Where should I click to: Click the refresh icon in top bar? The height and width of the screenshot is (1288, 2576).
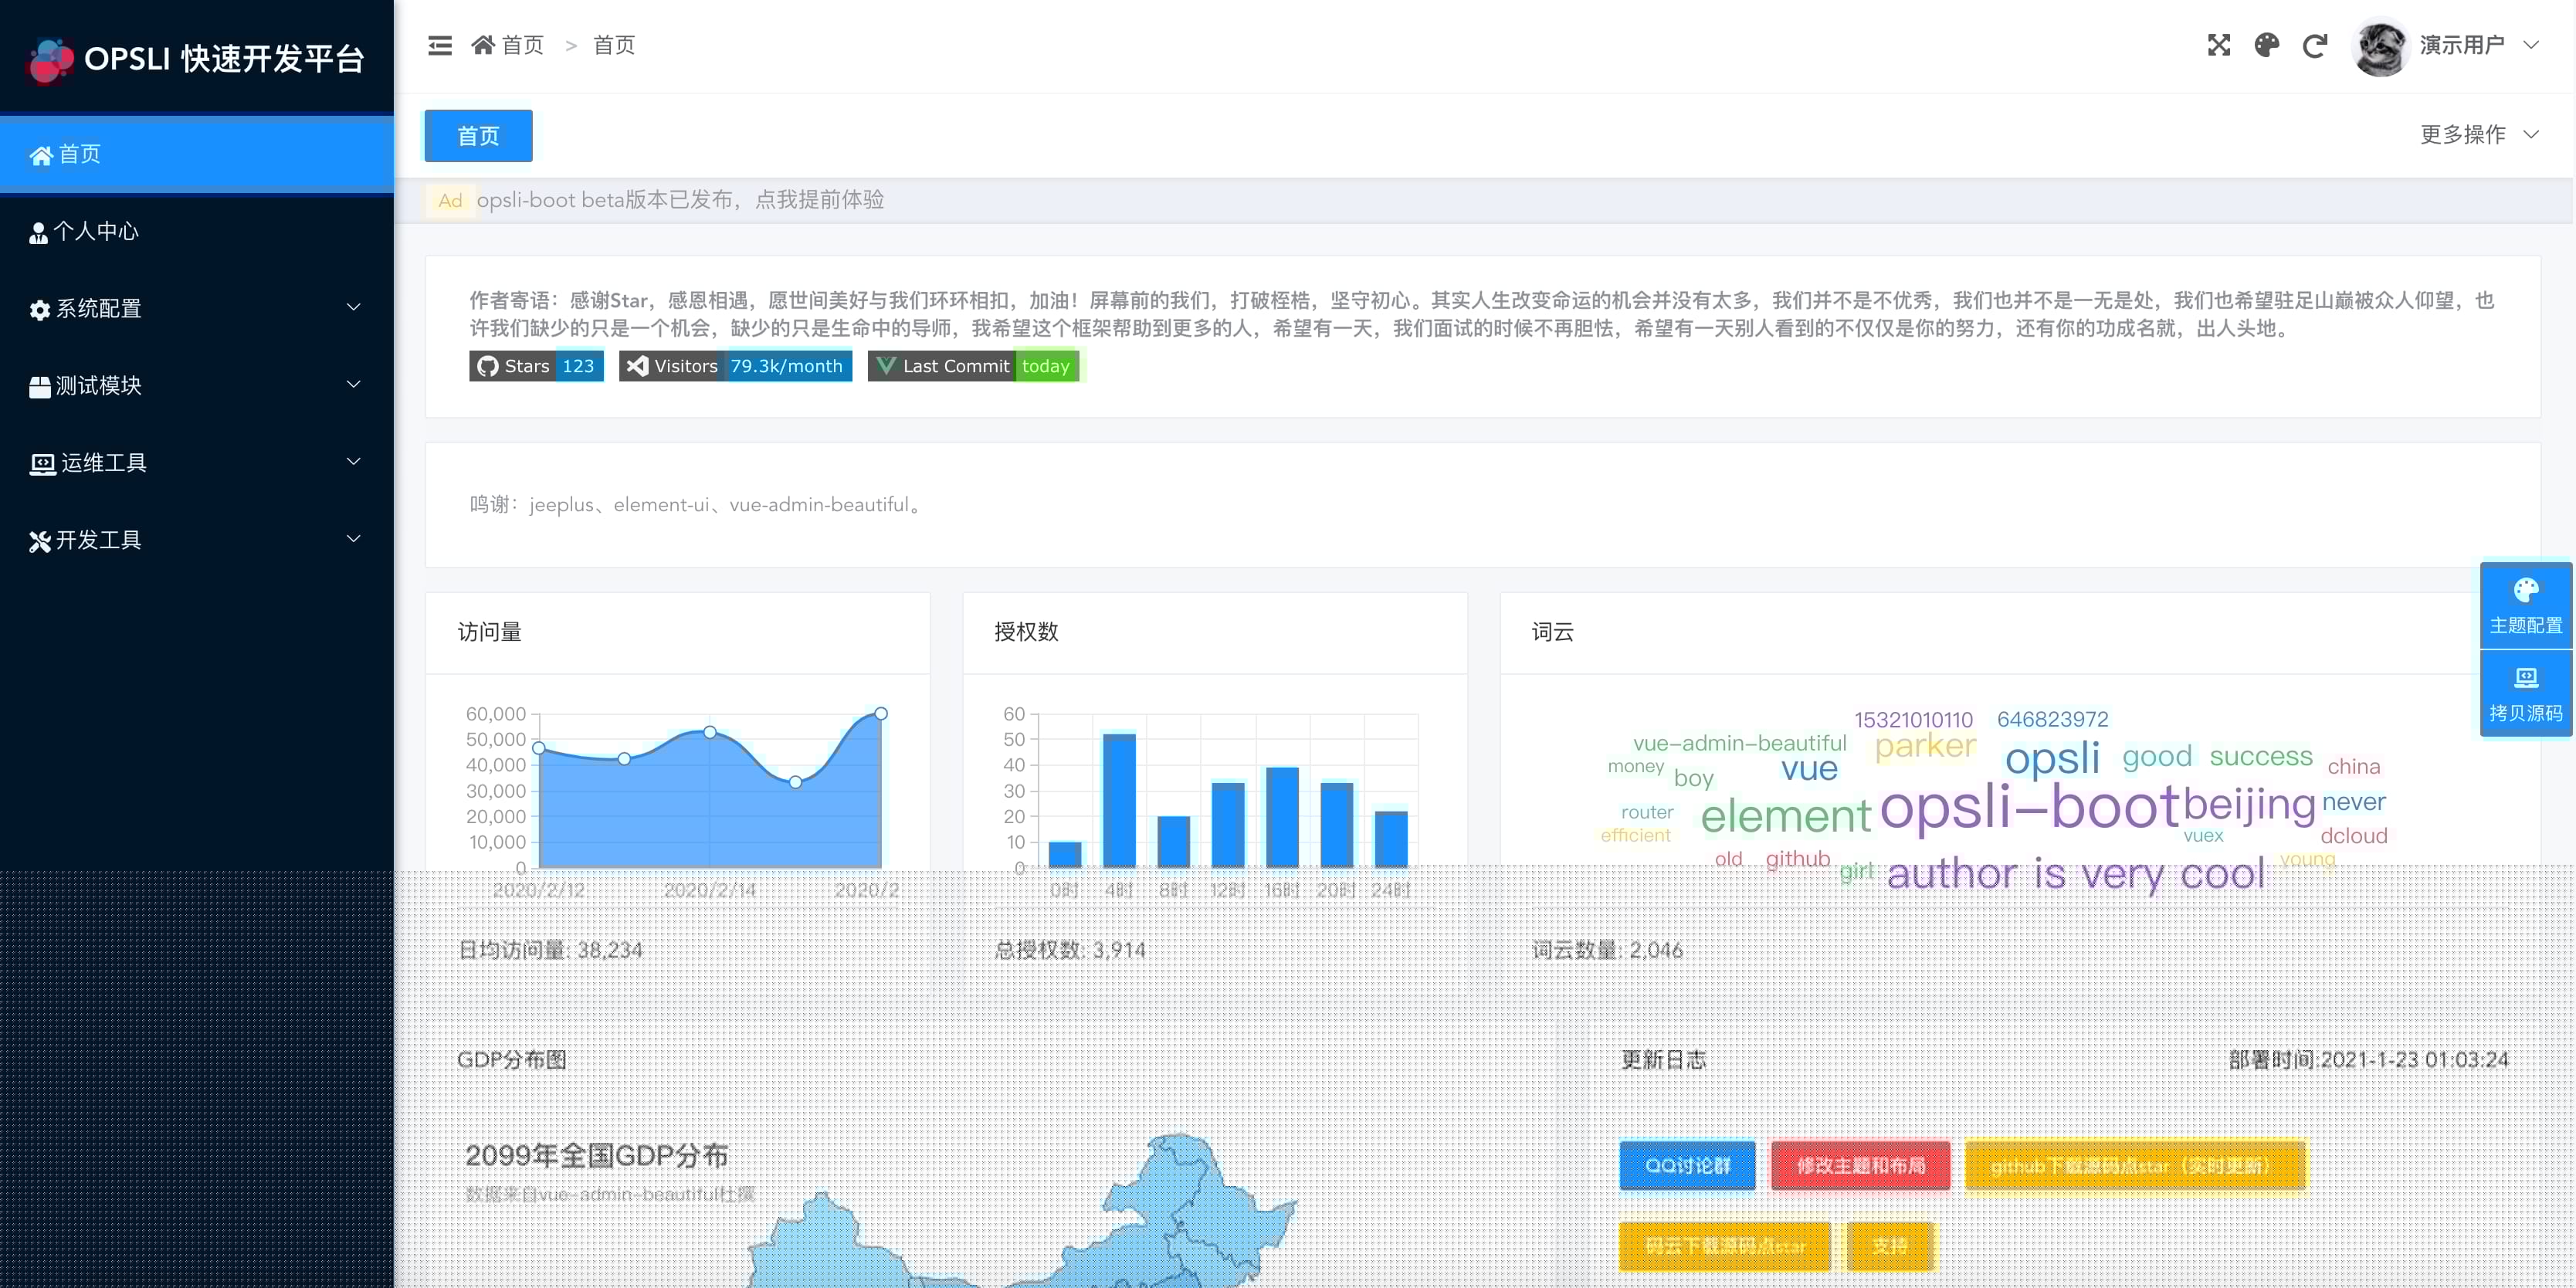pos(2315,45)
